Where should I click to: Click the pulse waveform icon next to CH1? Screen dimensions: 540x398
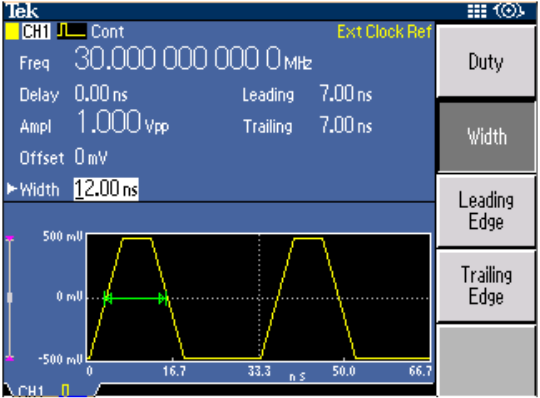tap(72, 31)
